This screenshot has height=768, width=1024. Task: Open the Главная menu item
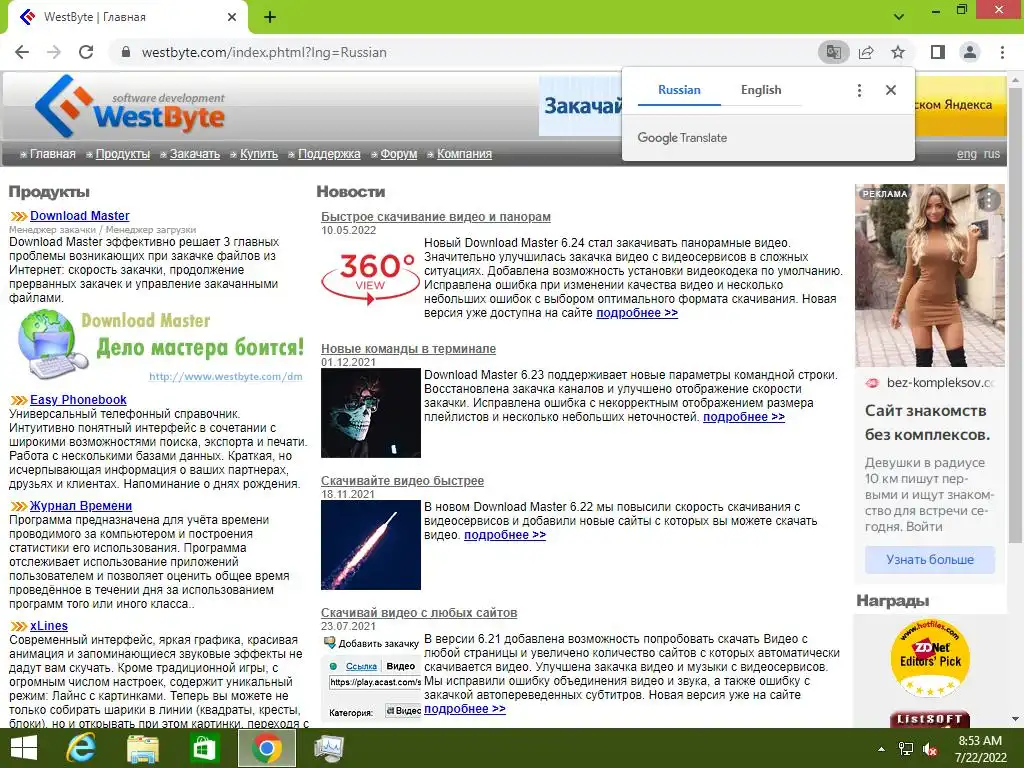click(x=52, y=154)
